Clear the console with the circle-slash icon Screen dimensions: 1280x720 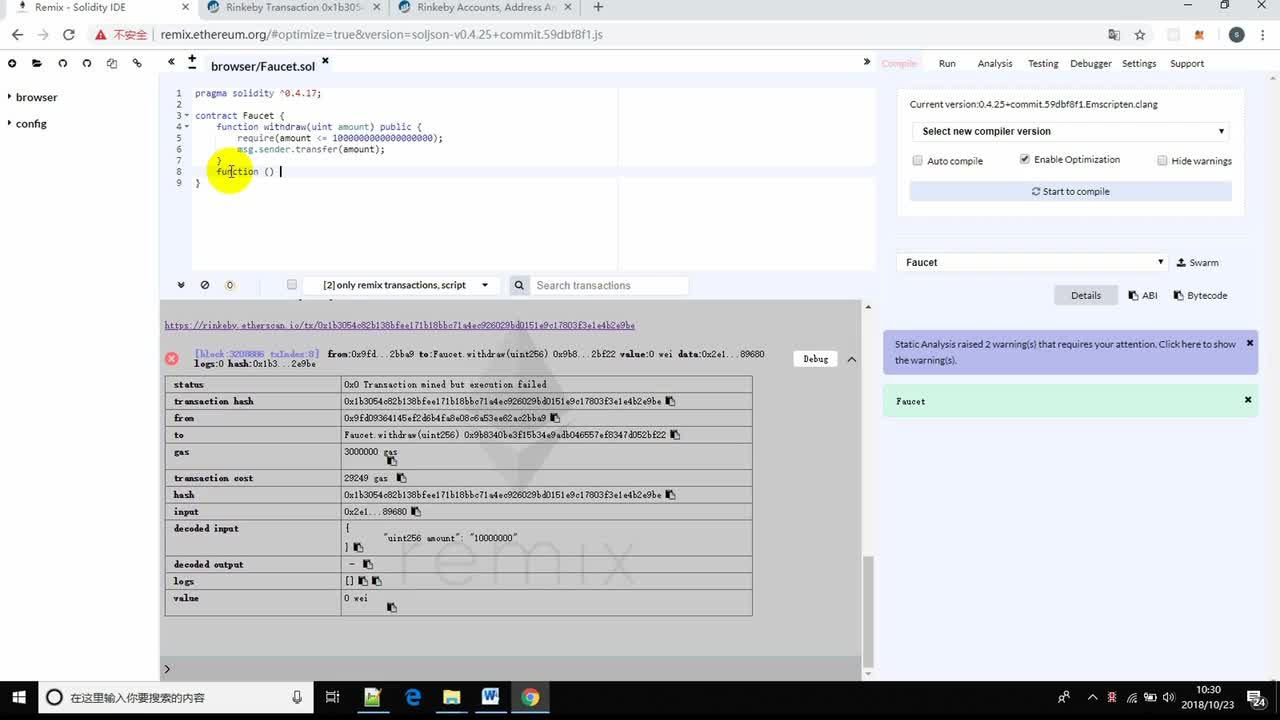205,285
